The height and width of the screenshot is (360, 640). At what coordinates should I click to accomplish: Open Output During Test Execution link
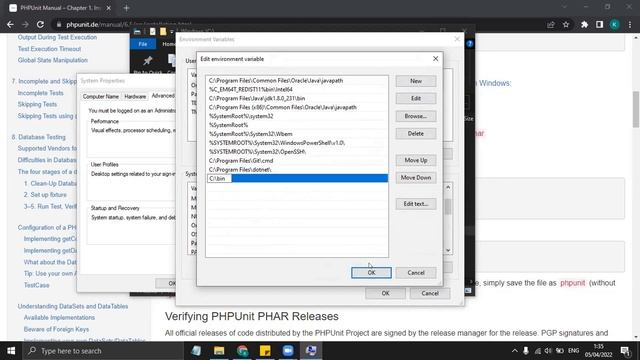[x=57, y=37]
